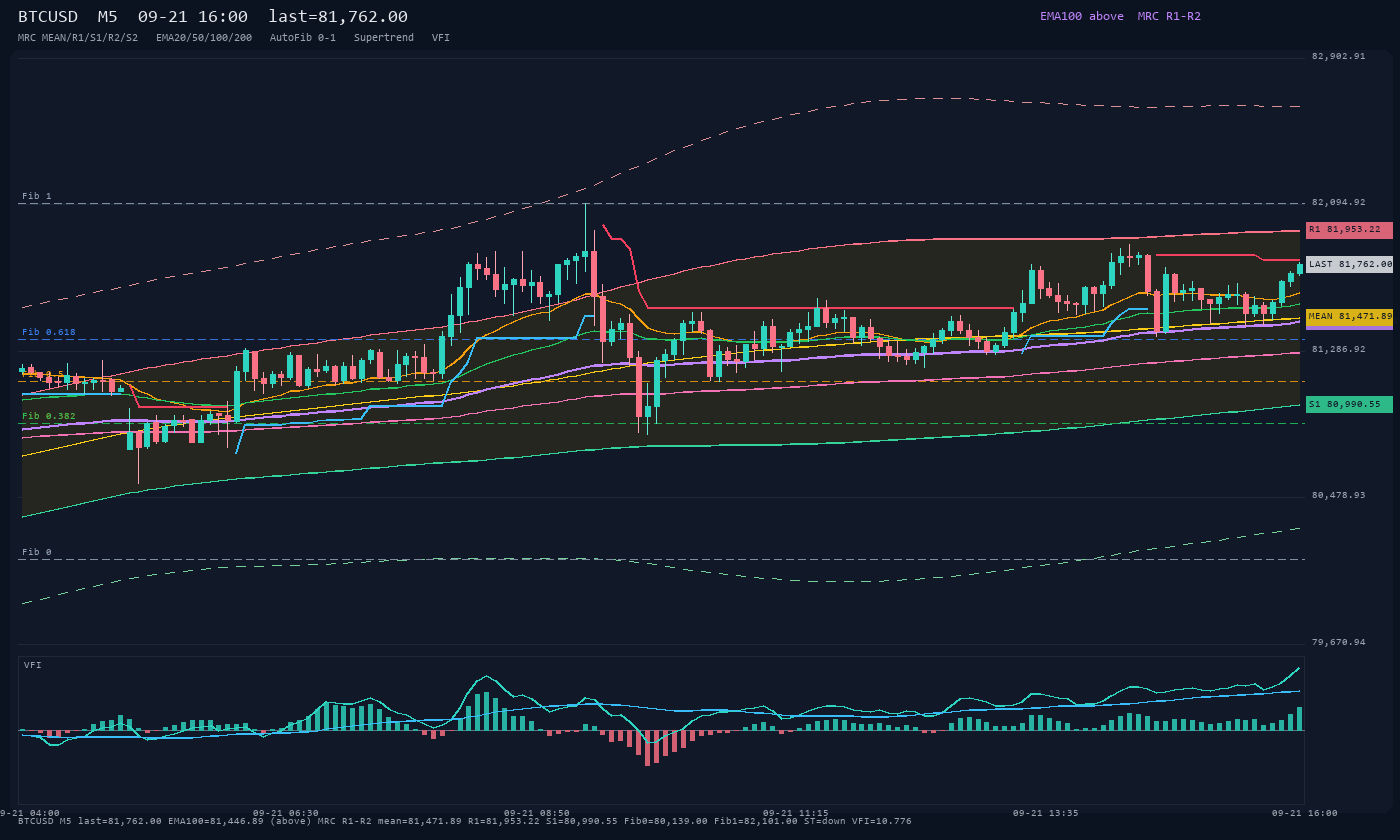Click the 80,478.93 price axis label
1400x840 pixels.
coord(1338,495)
